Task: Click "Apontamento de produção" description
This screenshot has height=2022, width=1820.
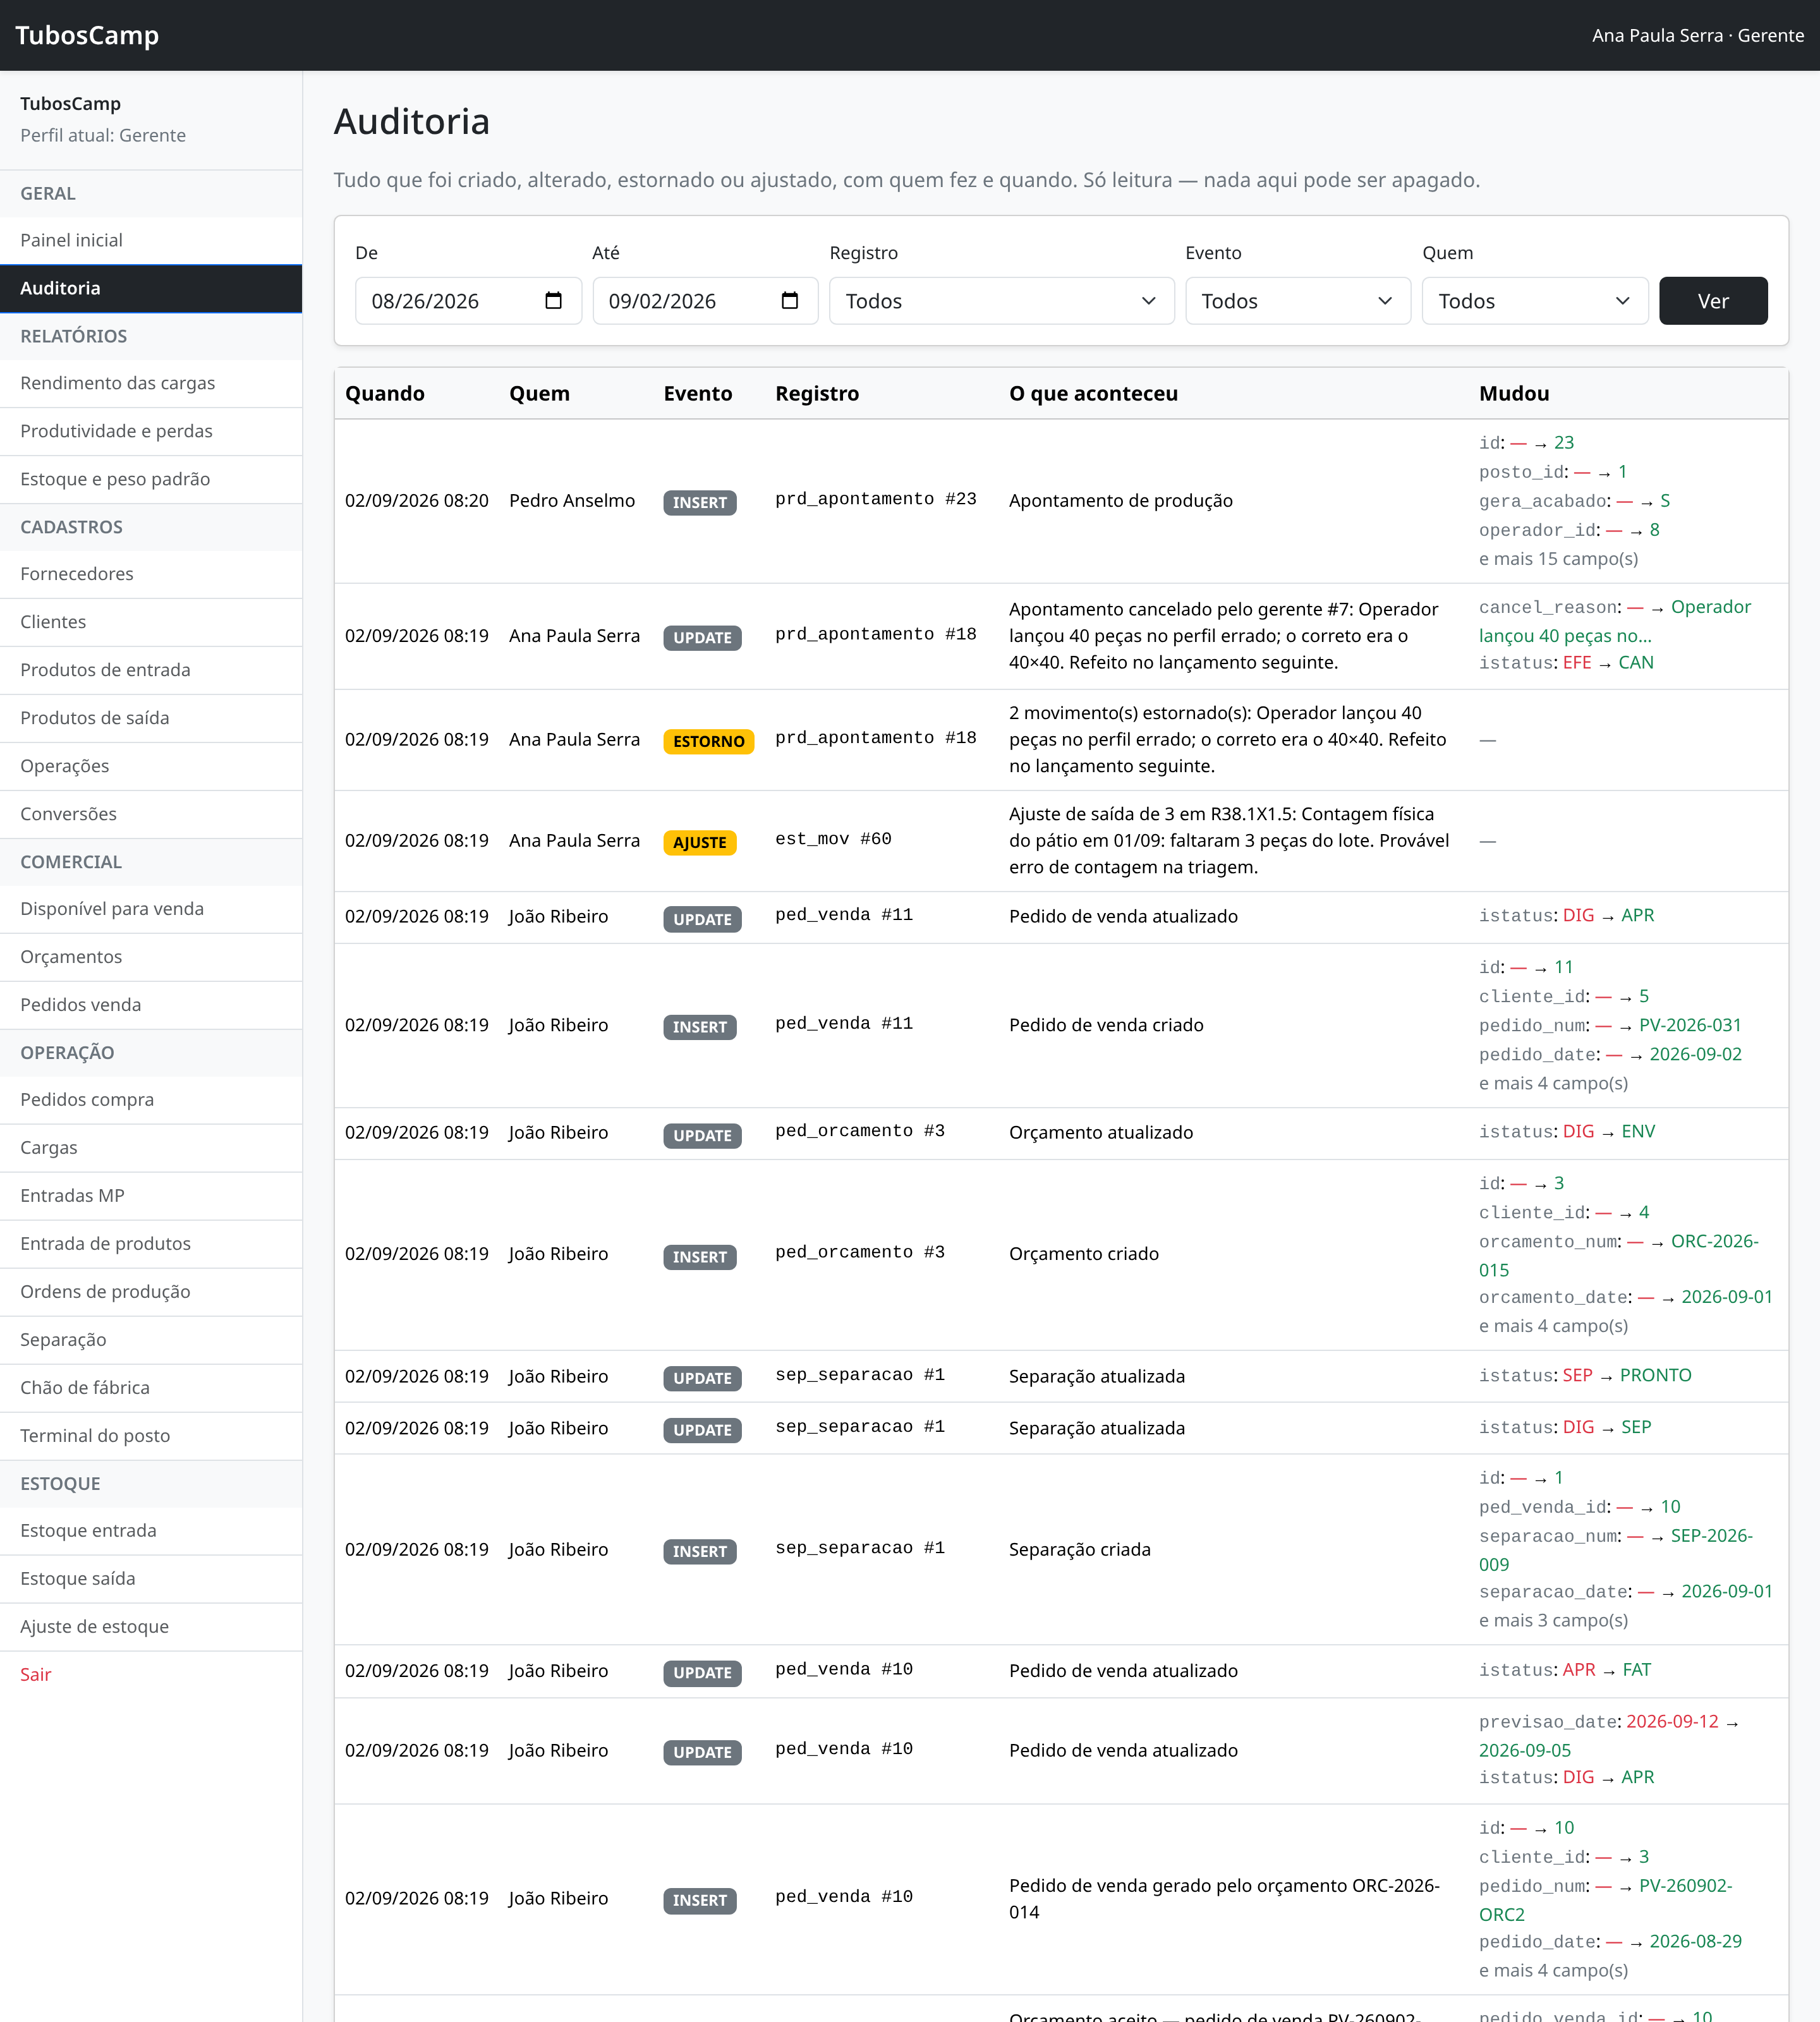Action: click(x=1121, y=501)
